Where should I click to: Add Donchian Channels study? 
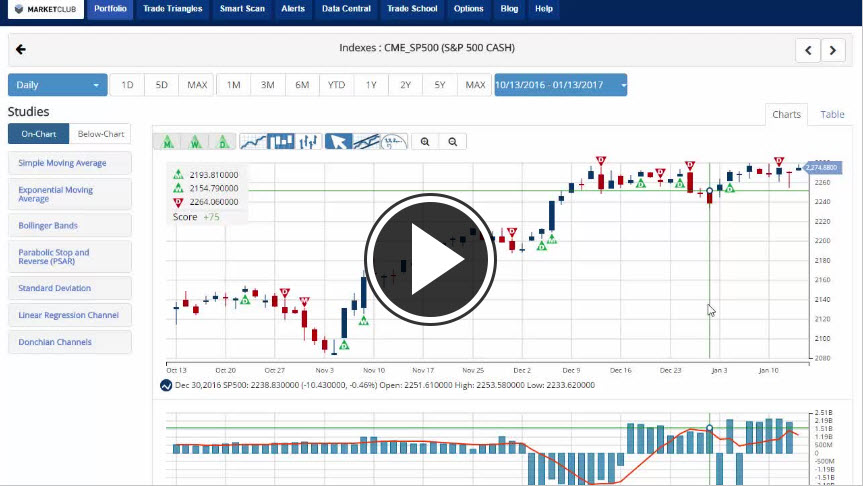point(70,342)
